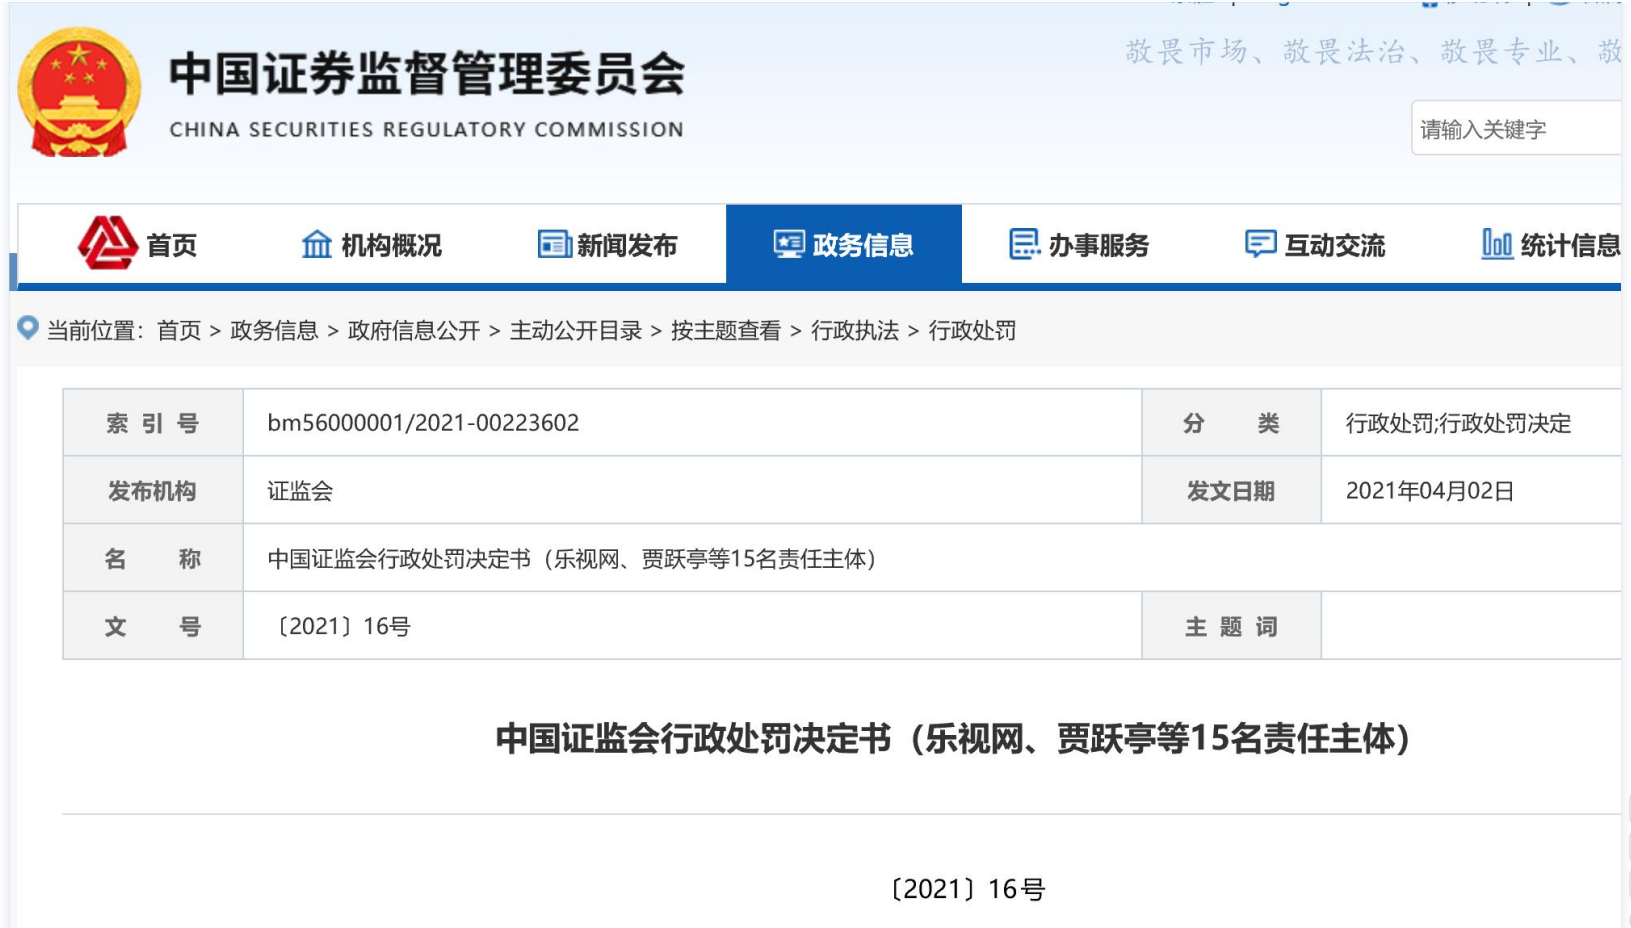This screenshot has height=928, width=1631.
Task: Click the building icon beside 机构概况
Action: click(316, 244)
